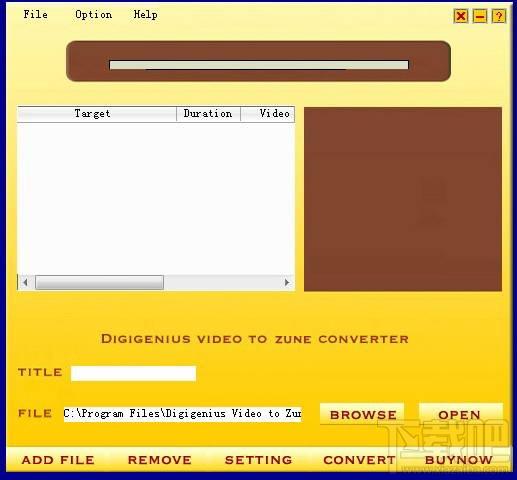Open the SETTING dialog button

[259, 460]
